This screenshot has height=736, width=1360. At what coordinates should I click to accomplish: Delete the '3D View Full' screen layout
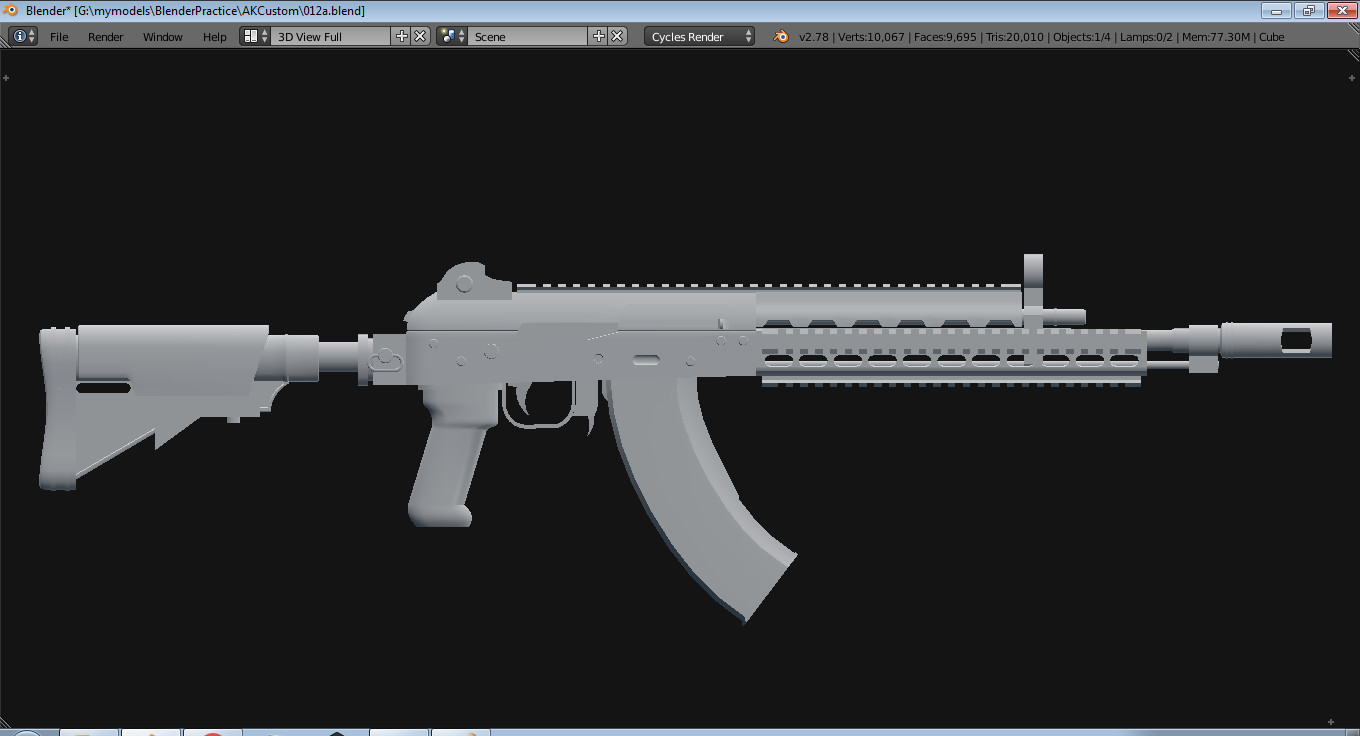tap(420, 36)
